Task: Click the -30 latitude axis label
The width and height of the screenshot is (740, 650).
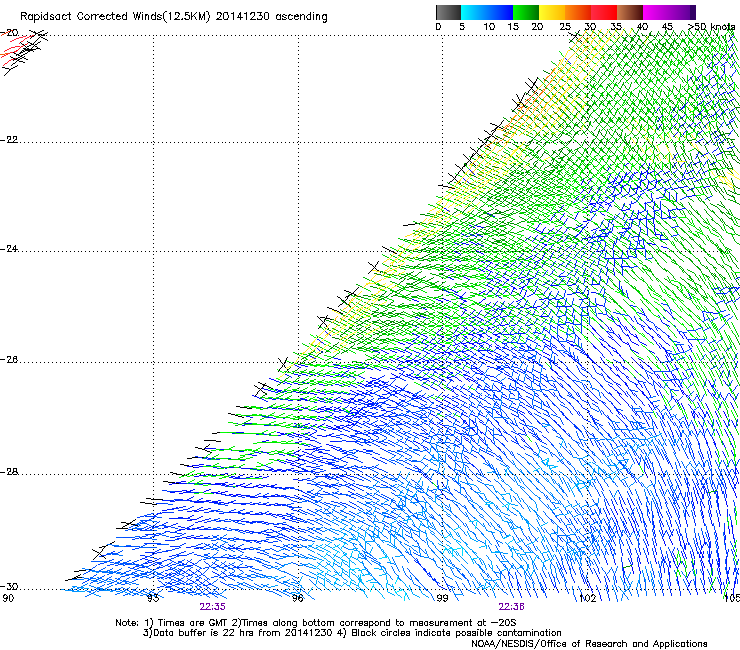Action: coord(9,586)
